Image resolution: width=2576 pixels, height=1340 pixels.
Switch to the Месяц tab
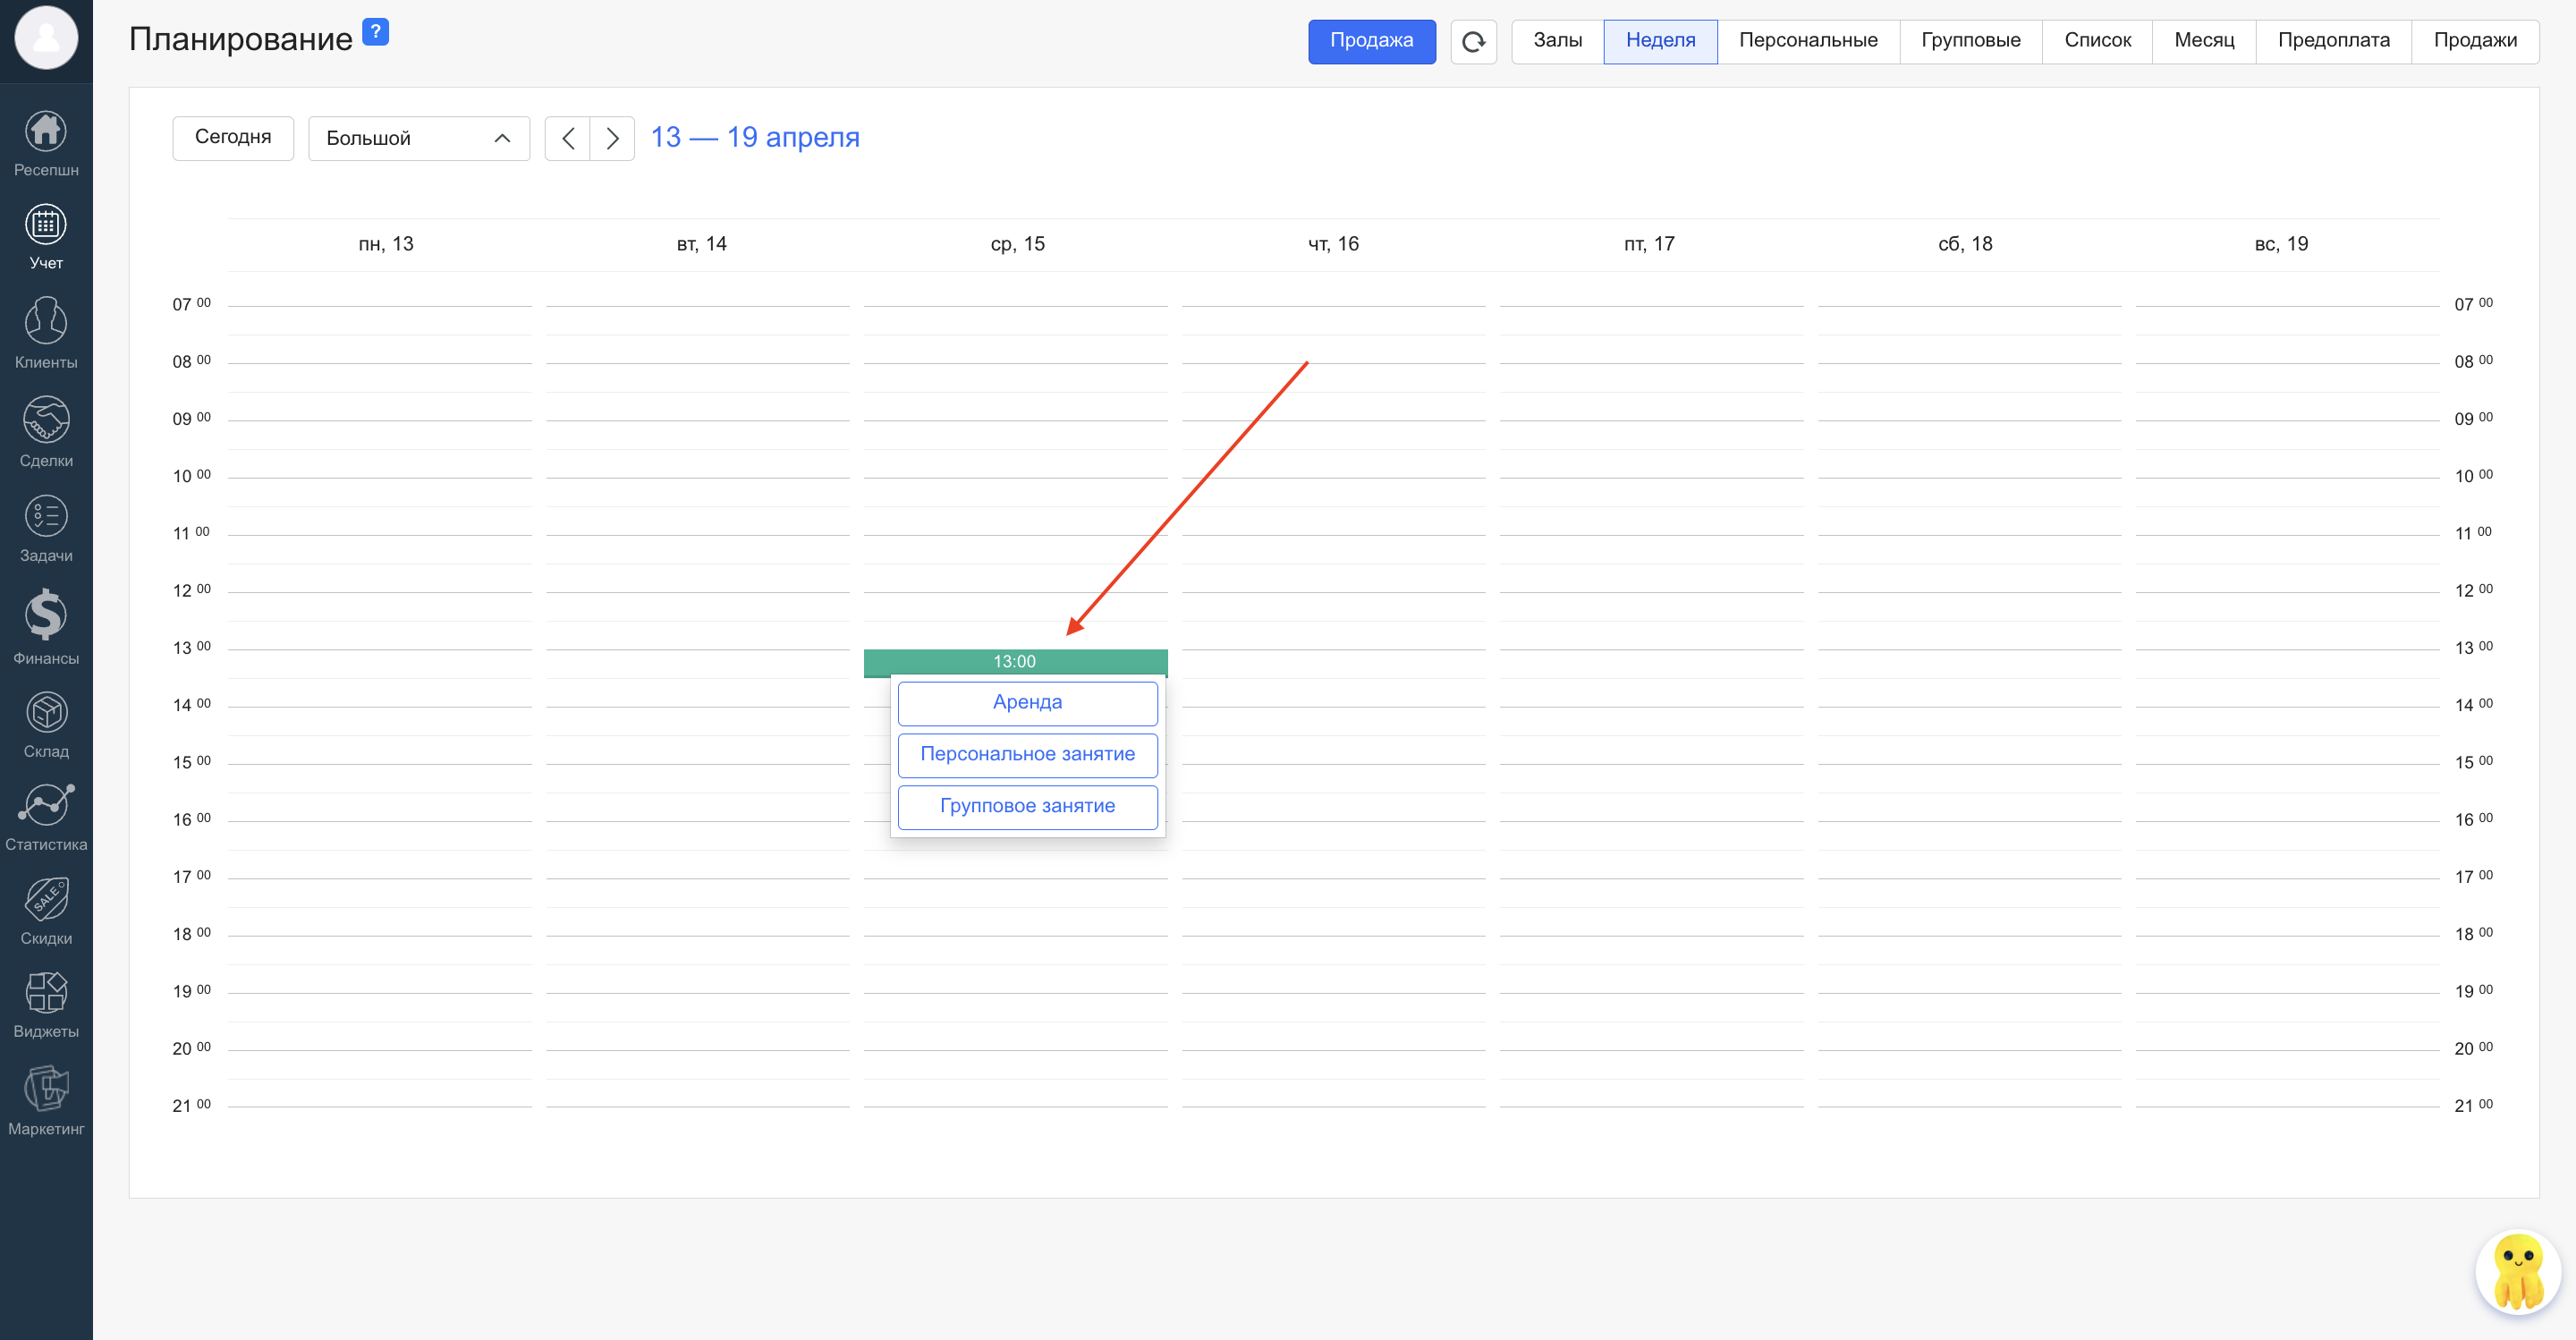coord(2203,41)
